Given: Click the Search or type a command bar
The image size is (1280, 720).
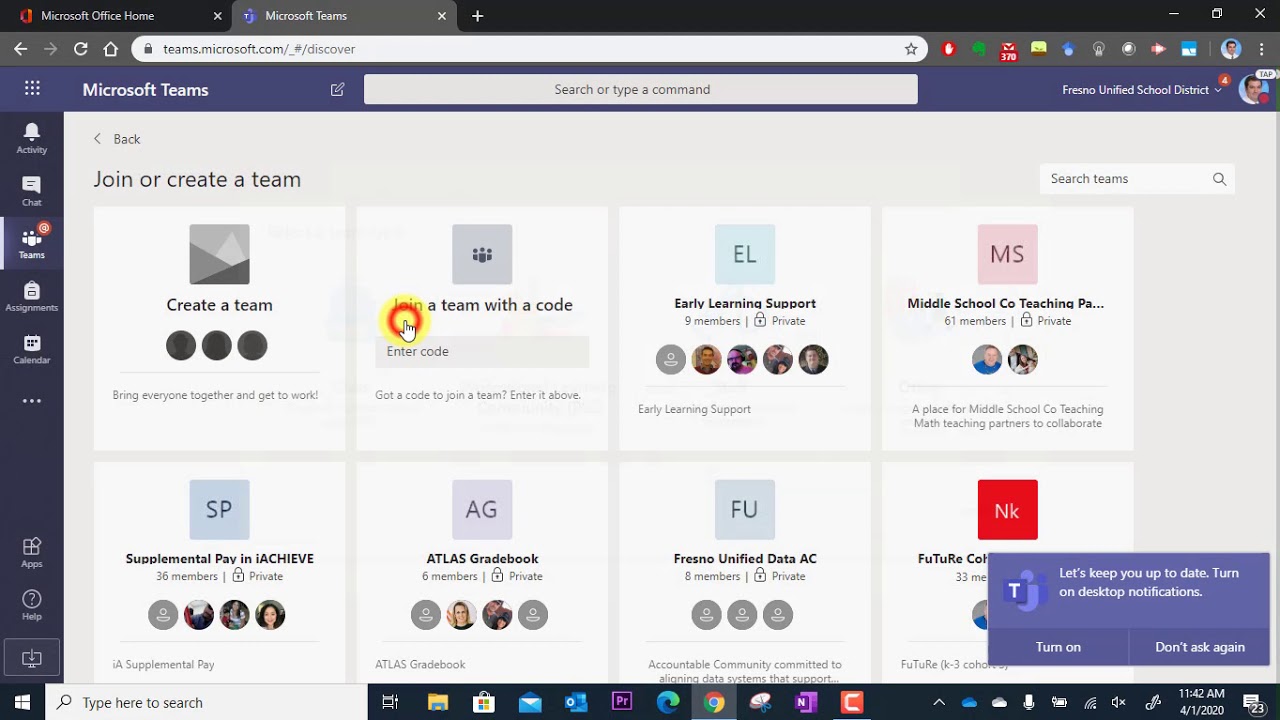Looking at the screenshot, I should click(x=640, y=89).
